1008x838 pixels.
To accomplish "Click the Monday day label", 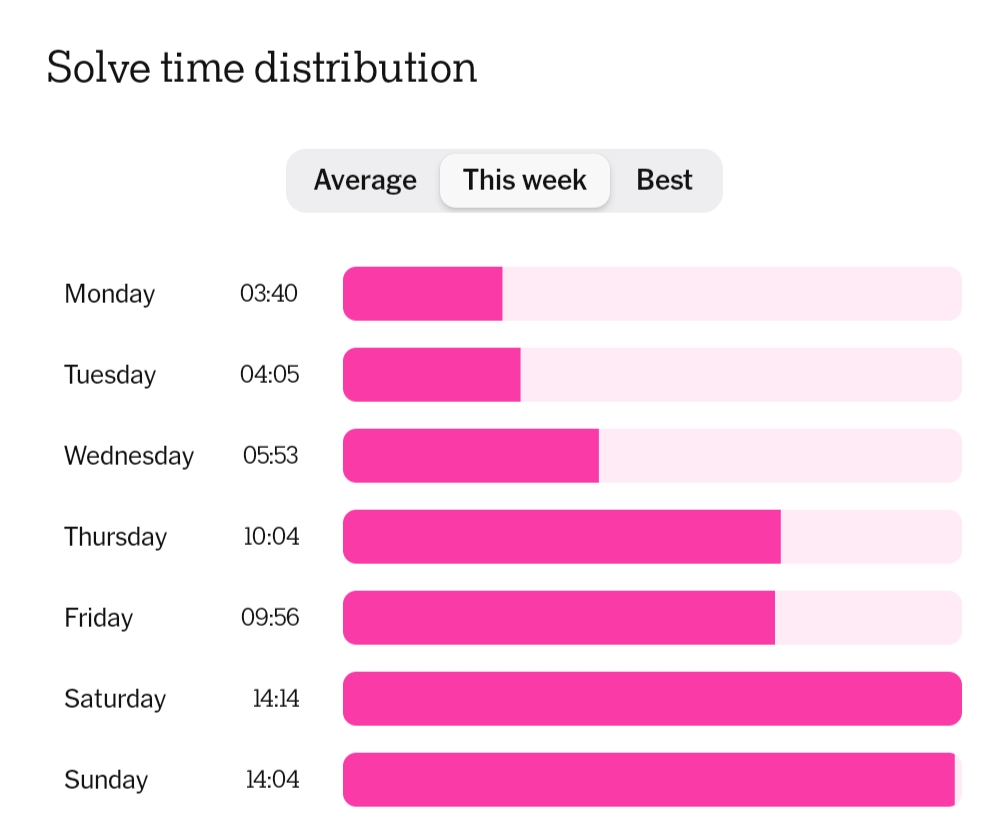I will click(110, 294).
